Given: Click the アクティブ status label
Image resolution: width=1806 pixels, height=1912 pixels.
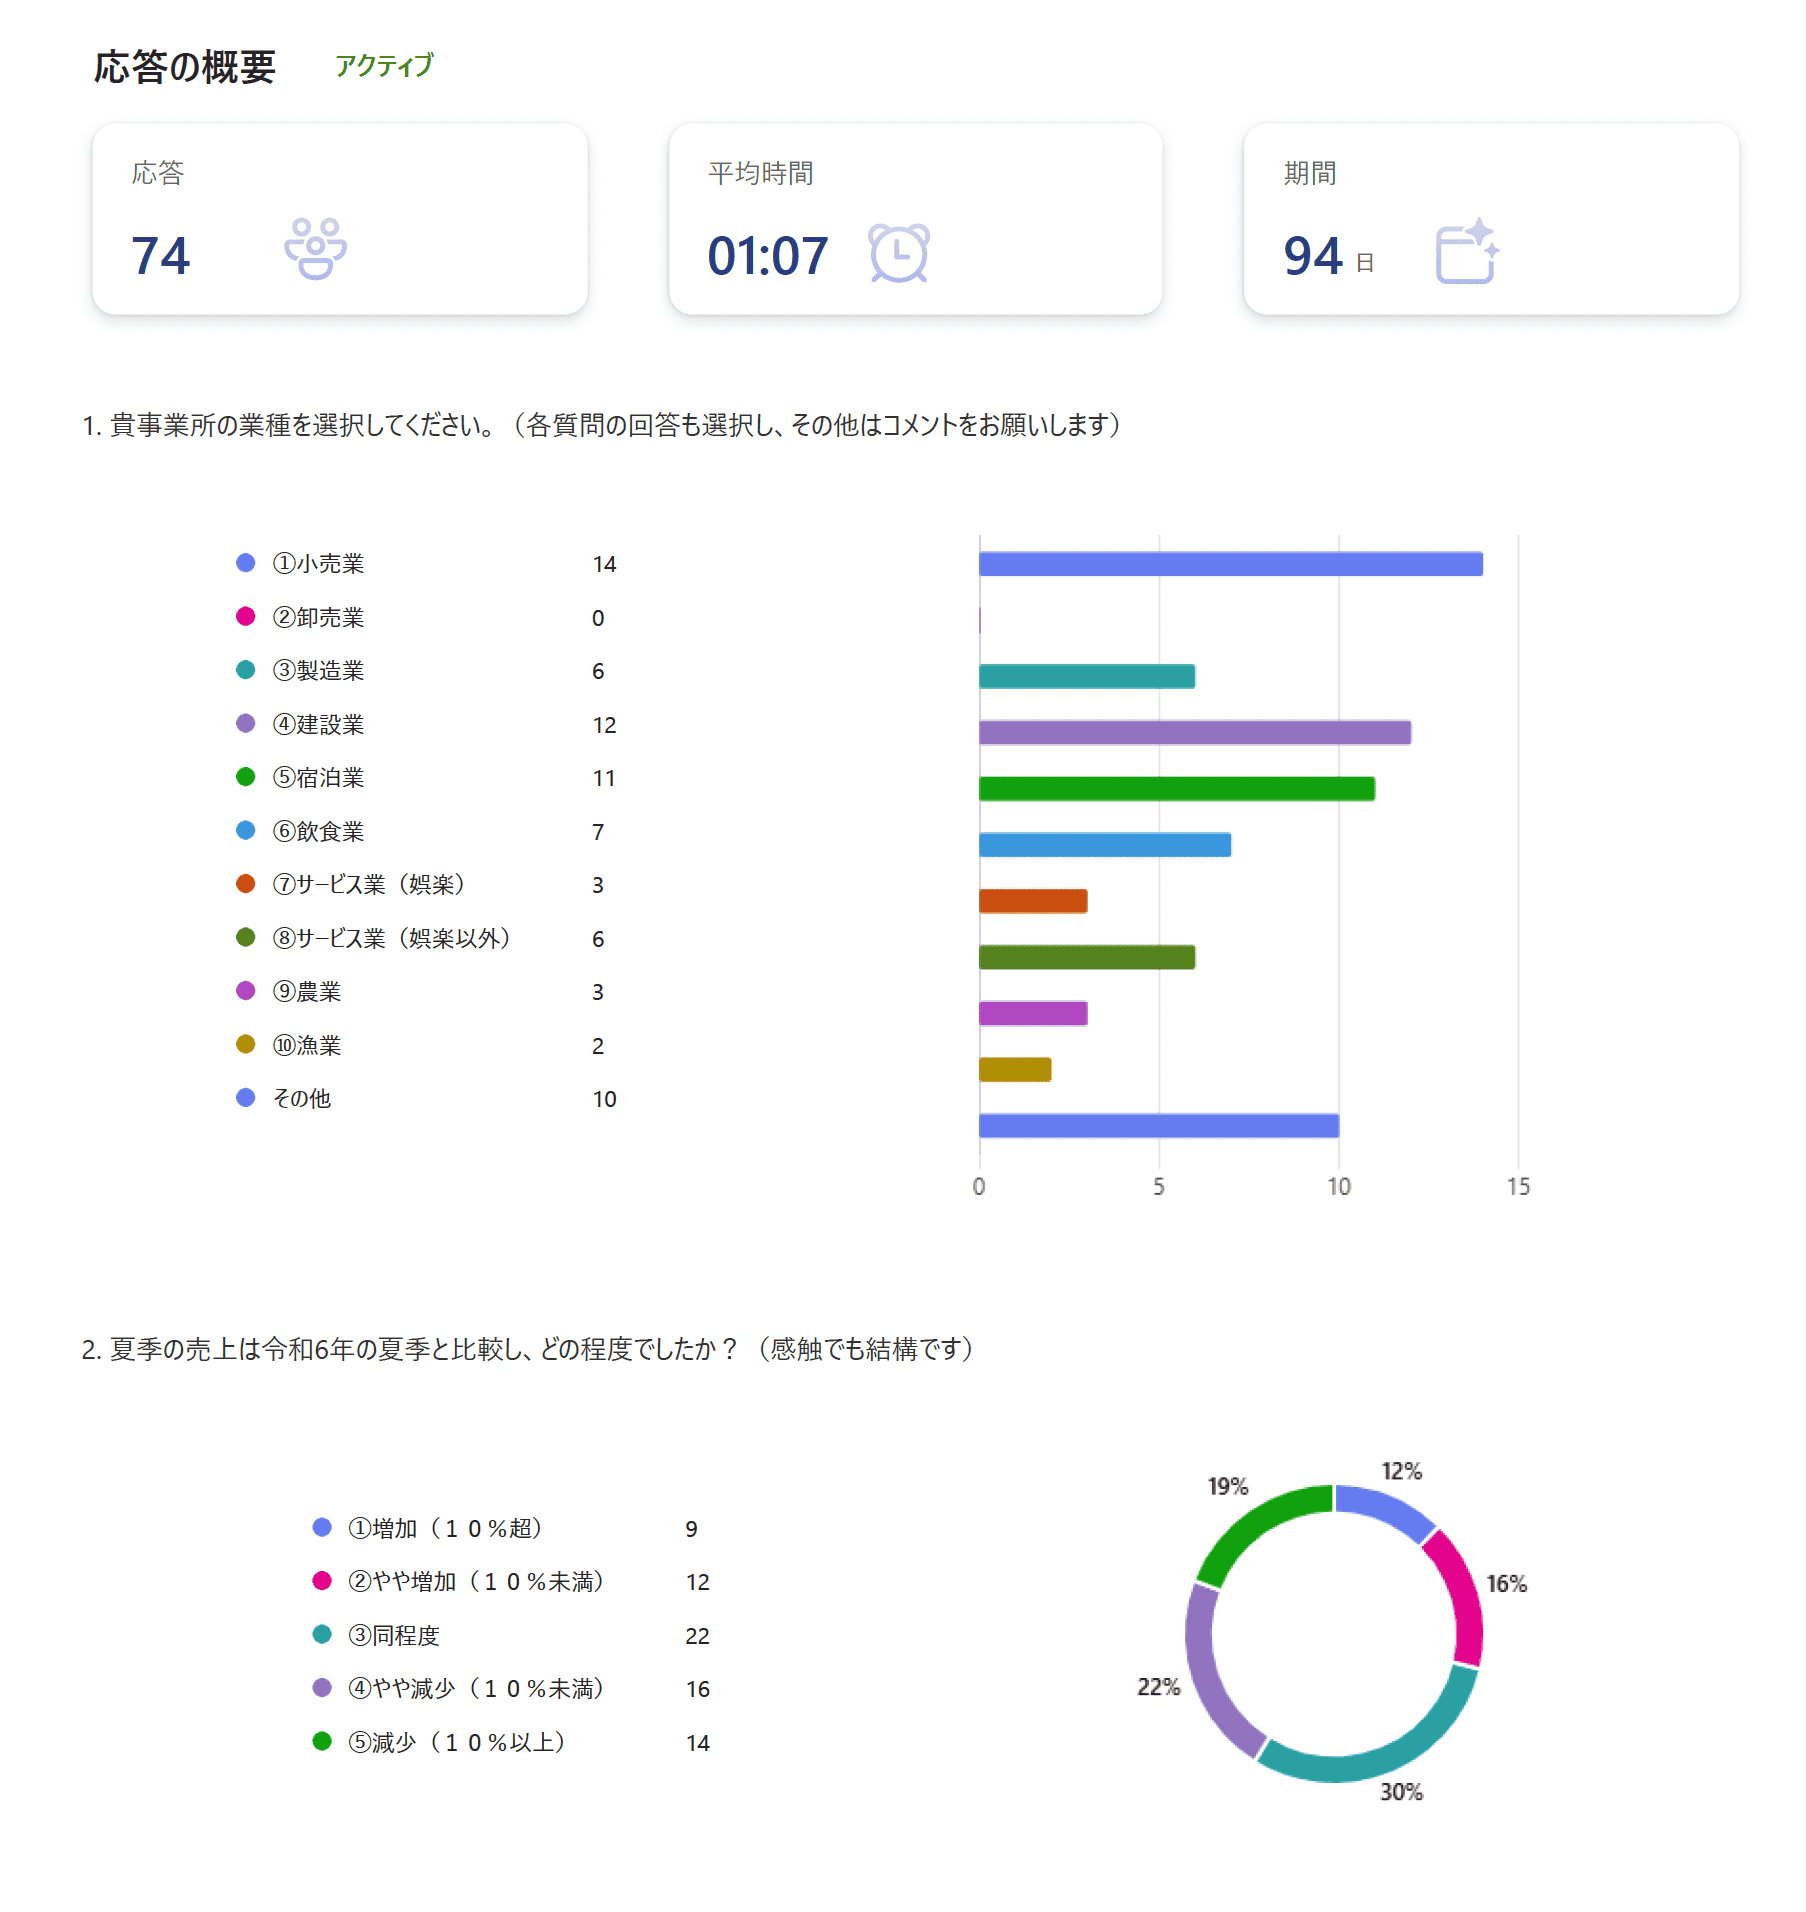Looking at the screenshot, I should (384, 66).
